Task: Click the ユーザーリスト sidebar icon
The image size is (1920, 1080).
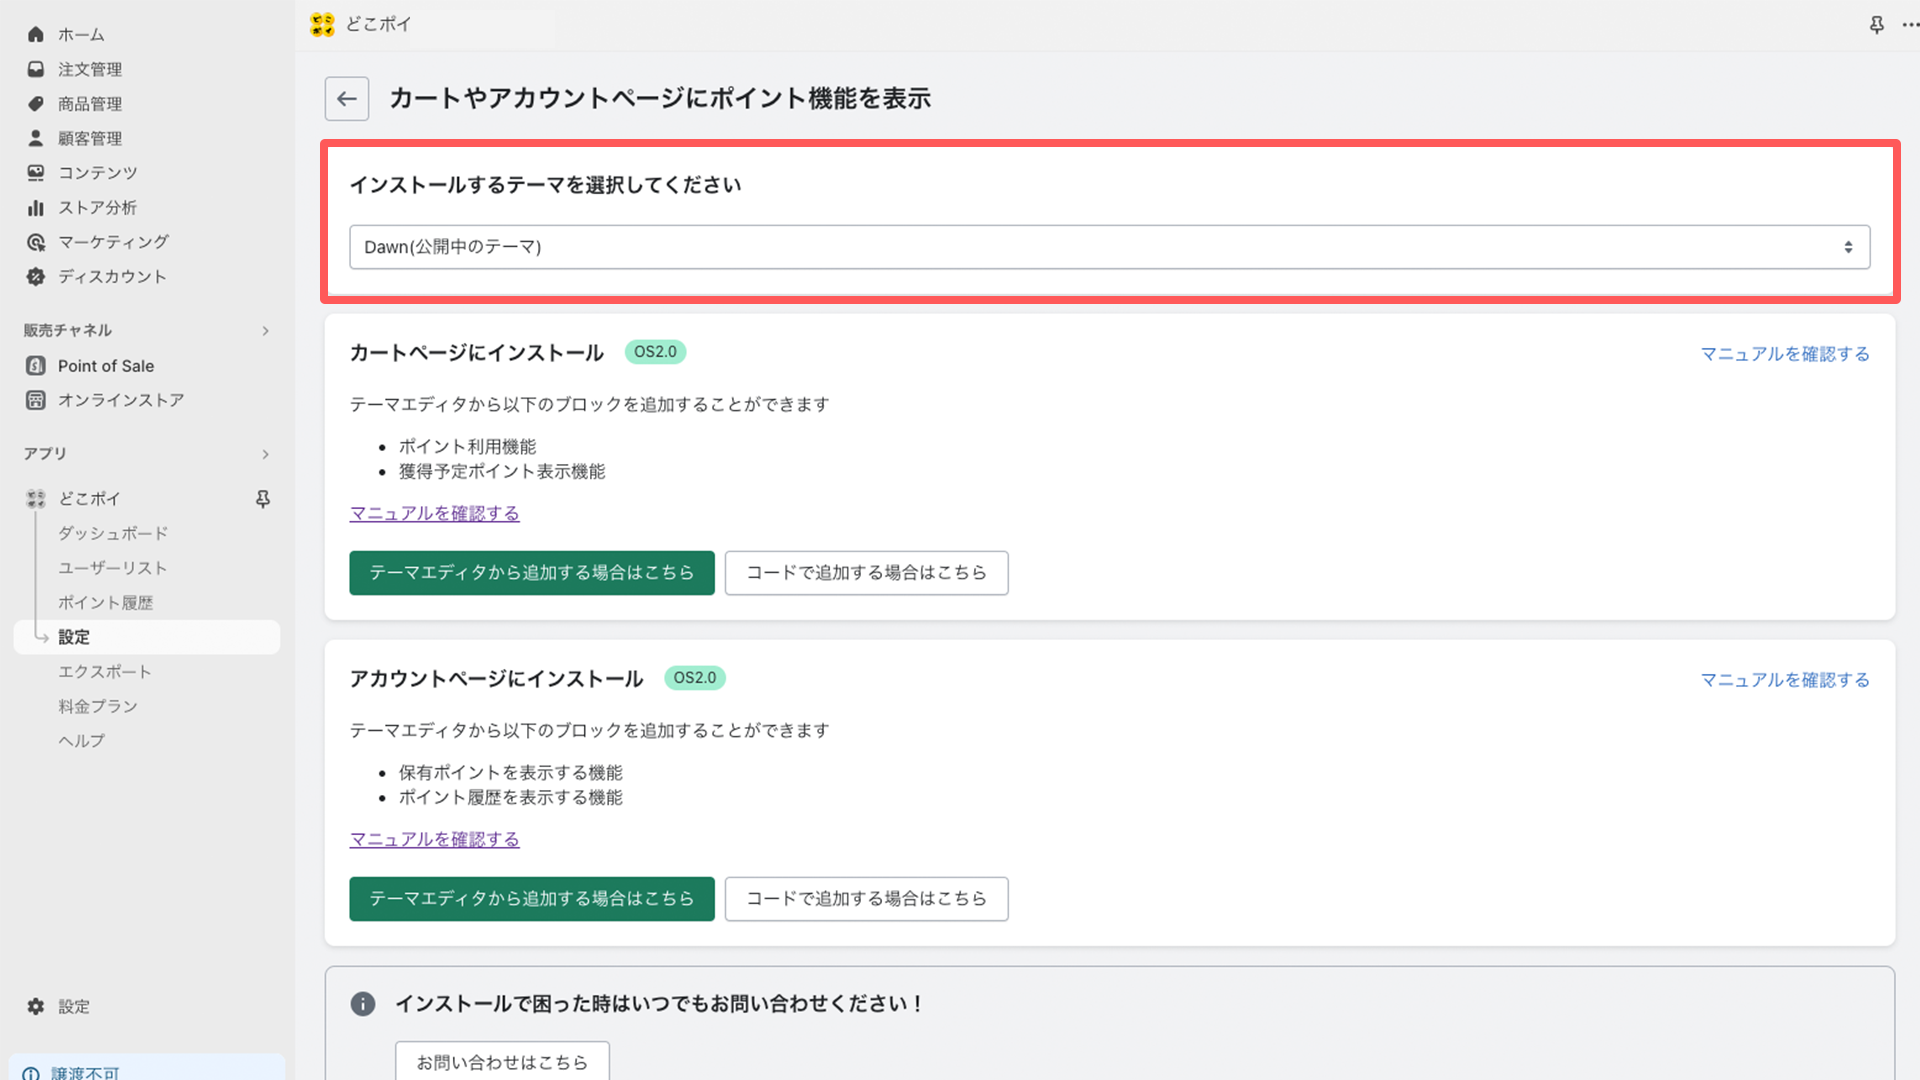Action: click(112, 567)
